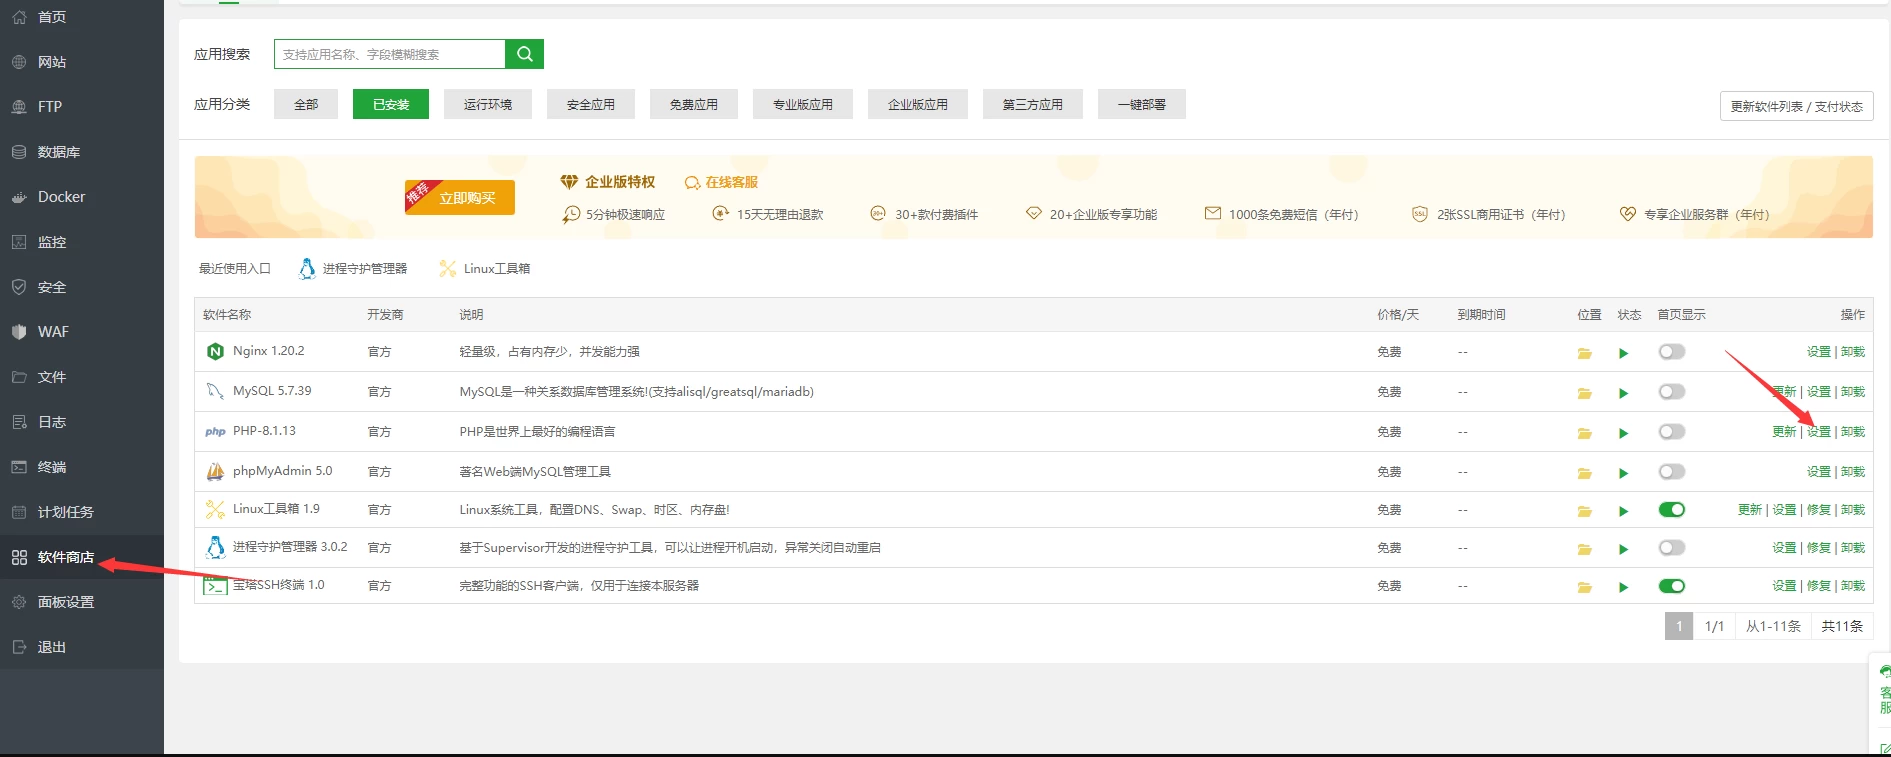The image size is (1891, 757).
Task: Select the 已安装 installed category tab
Action: click(391, 104)
